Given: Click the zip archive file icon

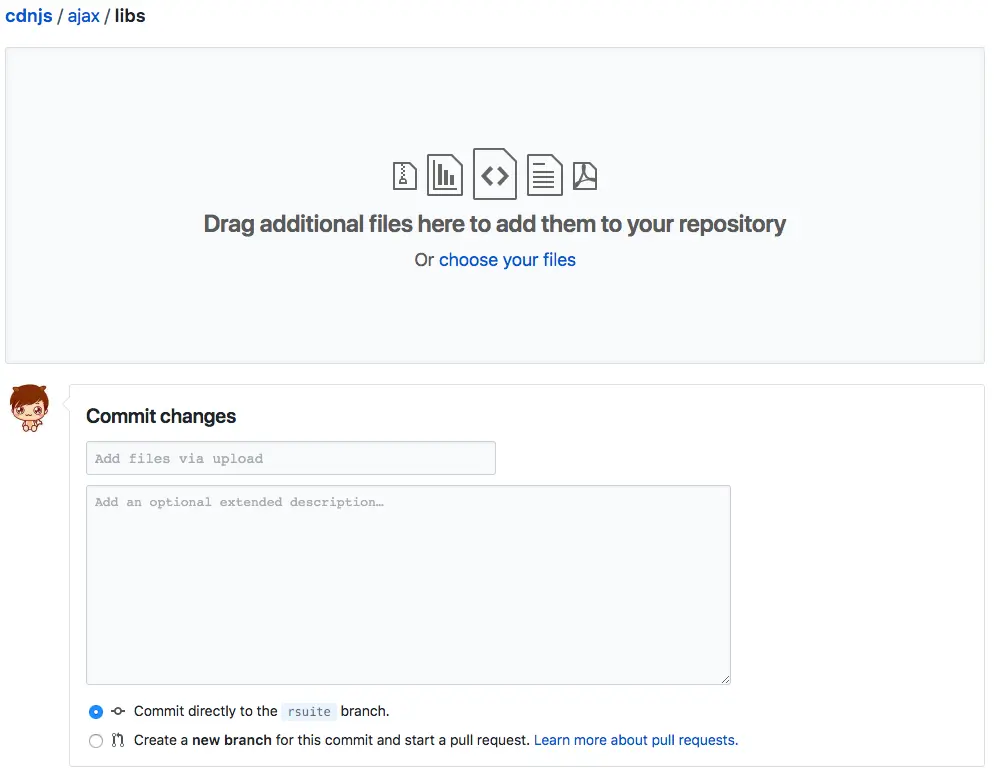Looking at the screenshot, I should (x=404, y=176).
